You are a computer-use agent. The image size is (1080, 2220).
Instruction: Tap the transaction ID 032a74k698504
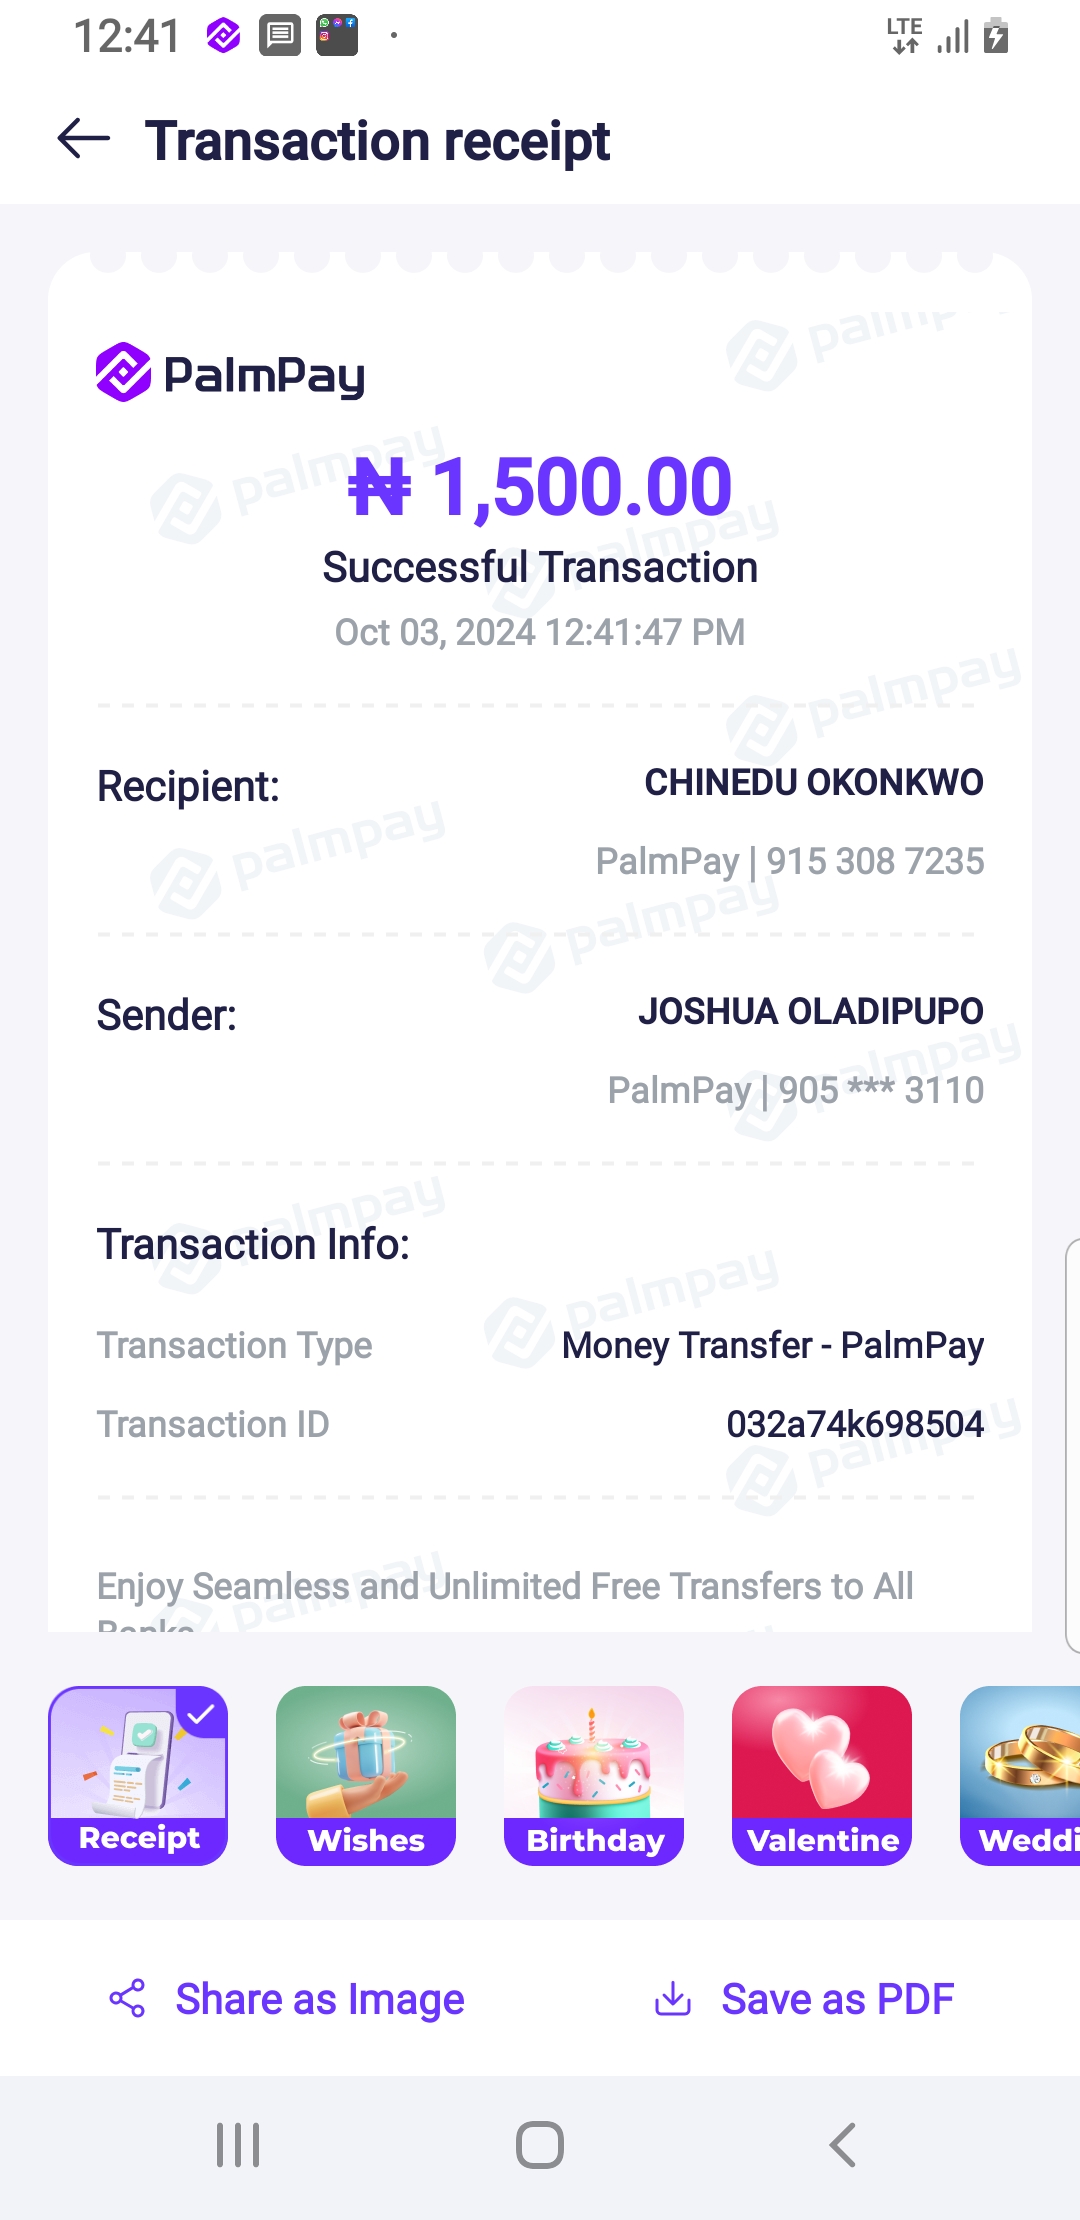855,1424
